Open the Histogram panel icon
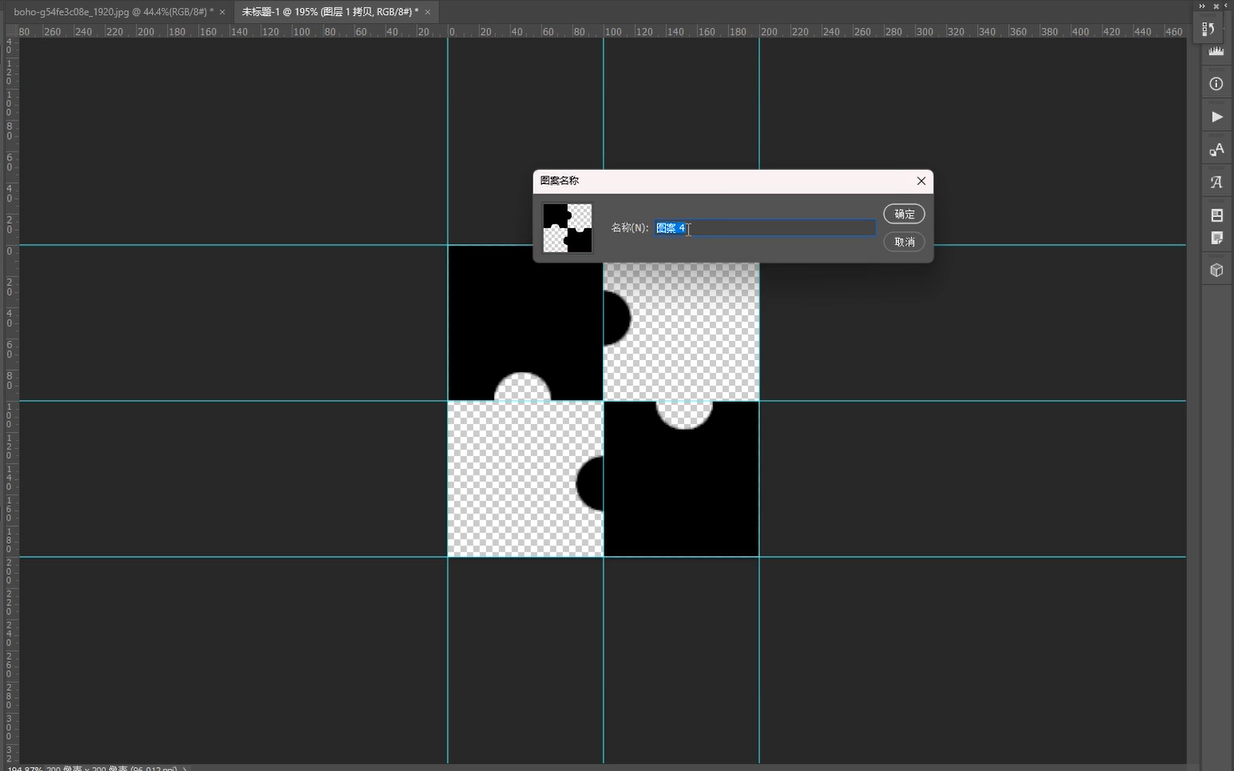The height and width of the screenshot is (771, 1234). 1216,52
